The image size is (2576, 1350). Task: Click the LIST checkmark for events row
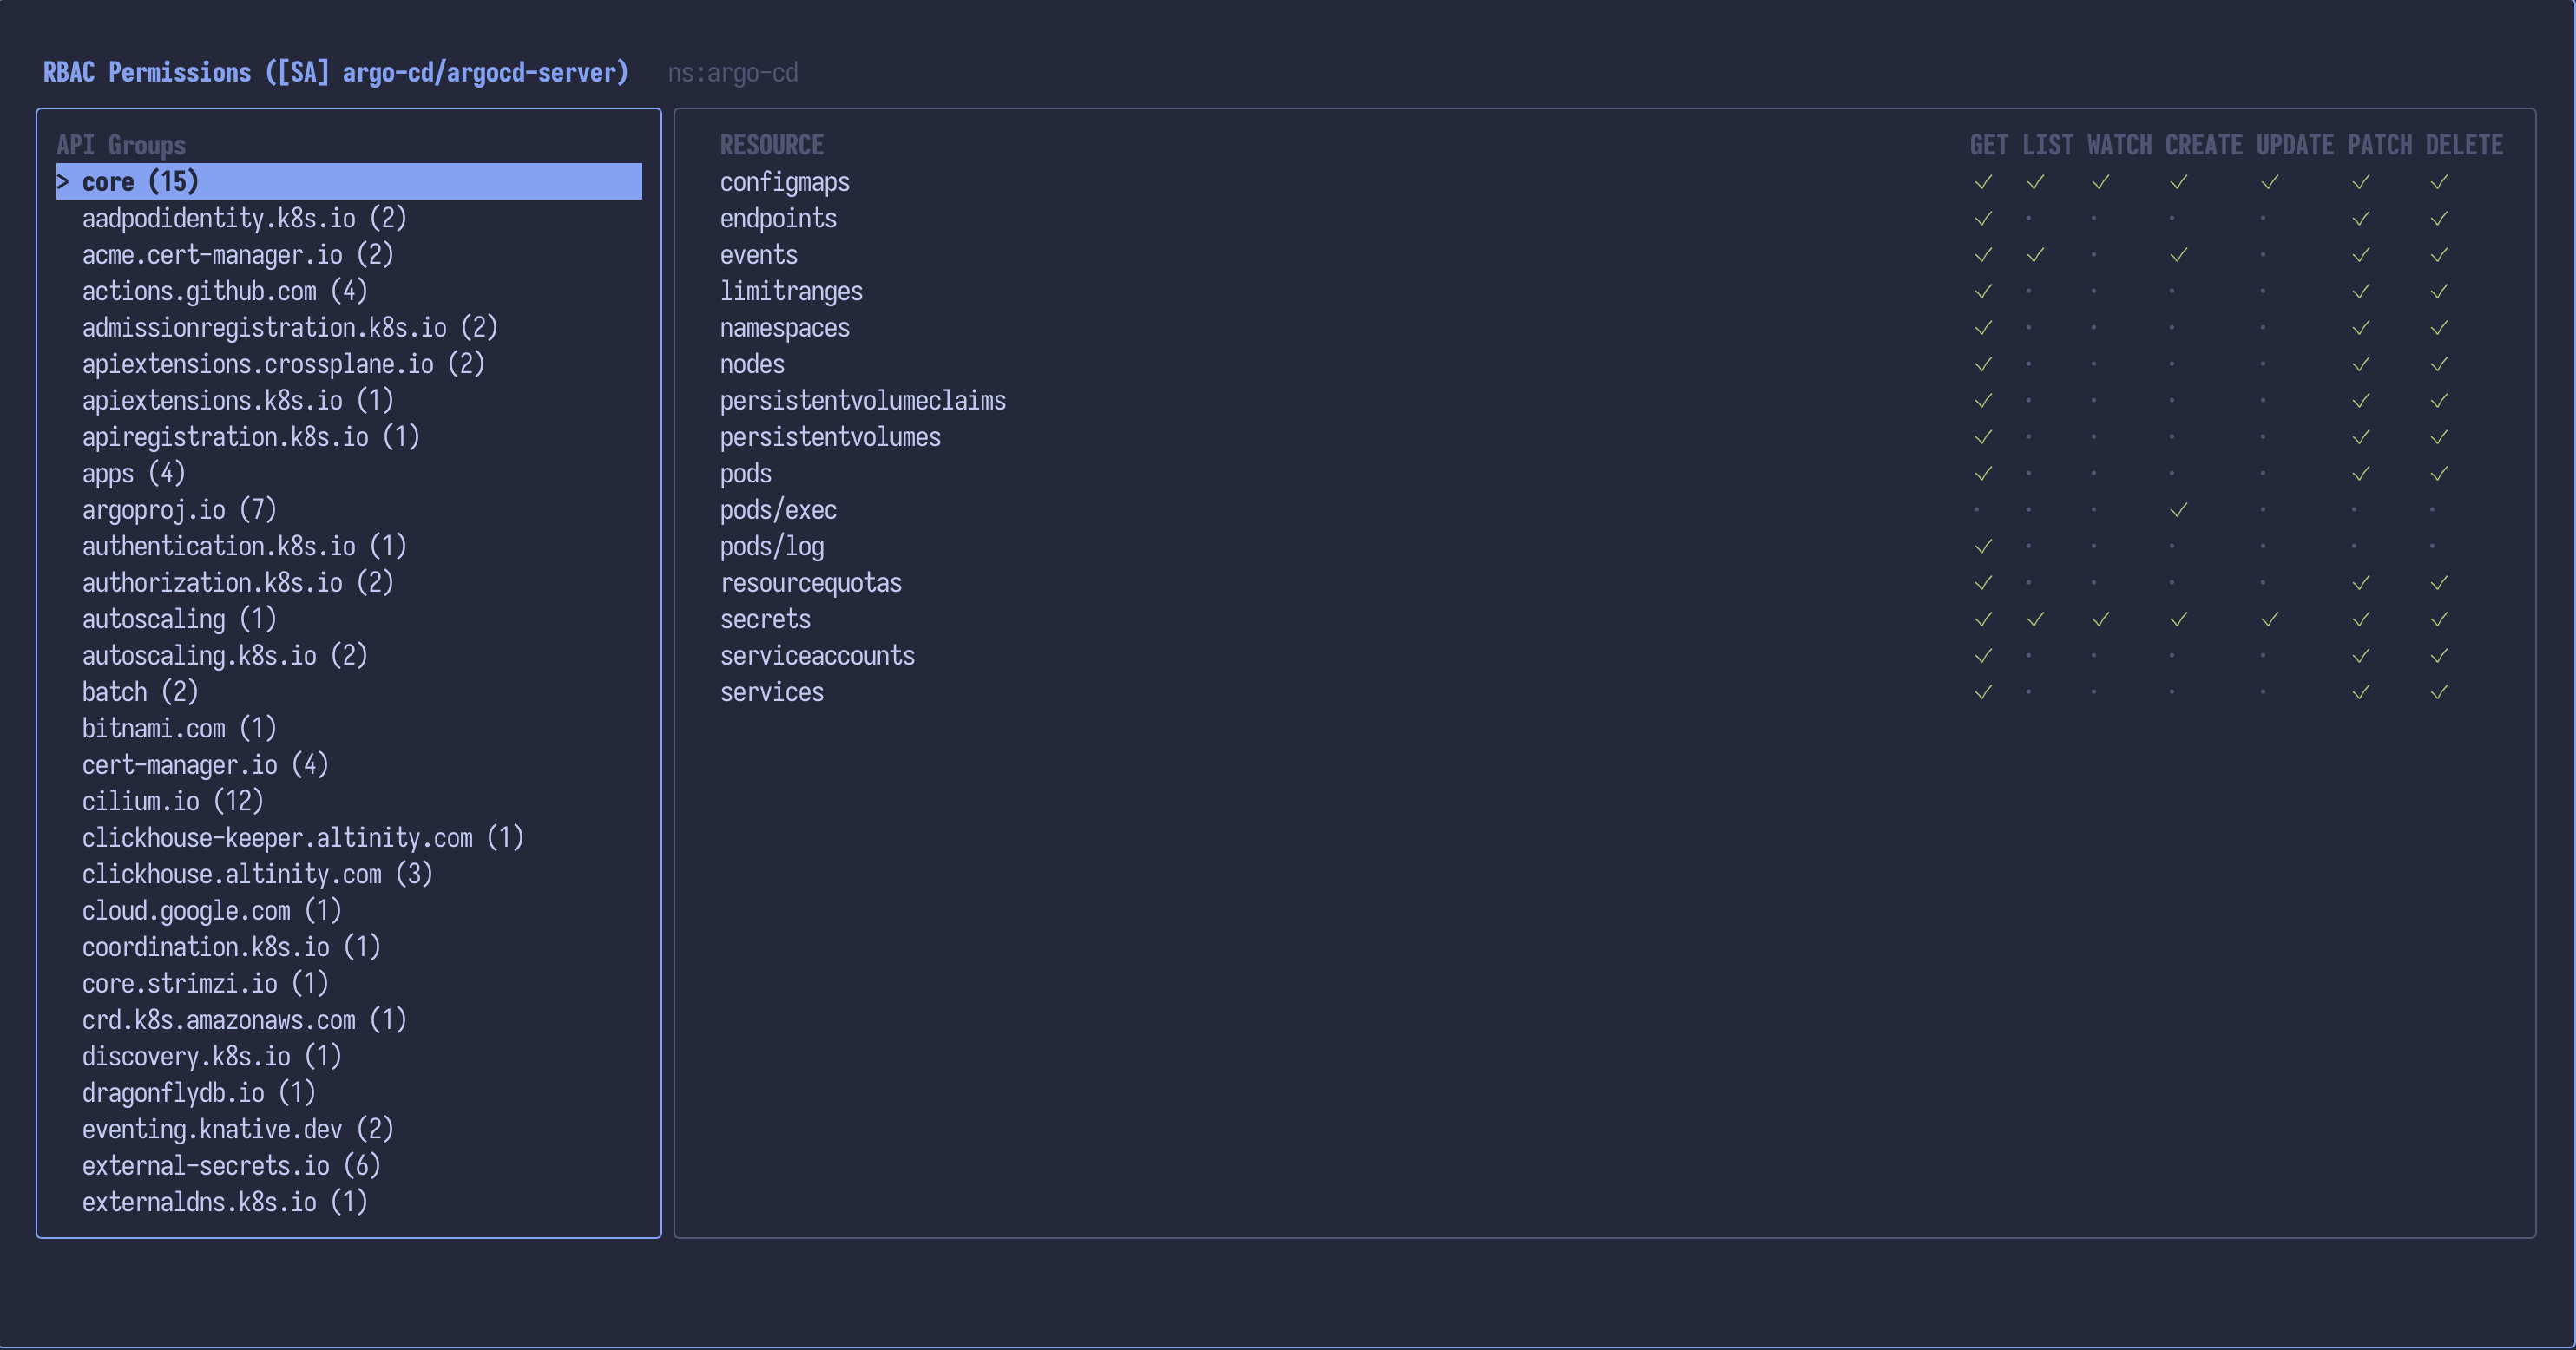click(x=2035, y=255)
